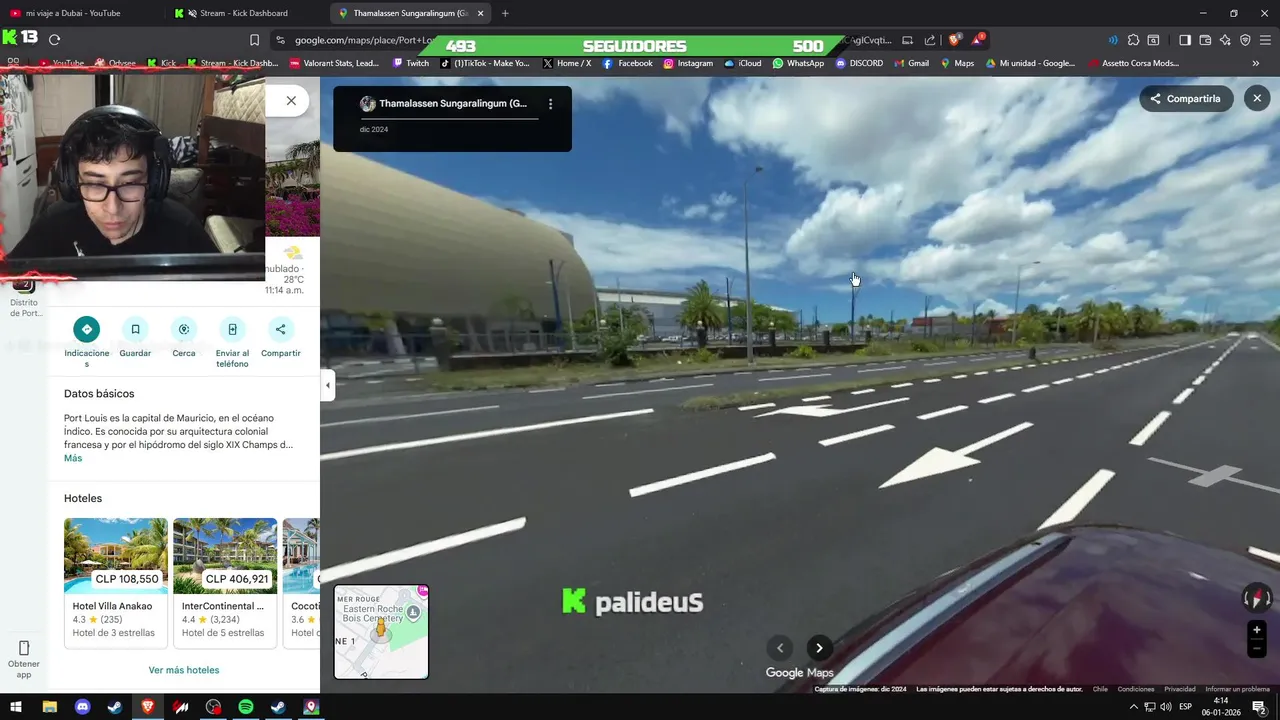
Task: Show hidden system tray icons
Action: (x=1133, y=707)
